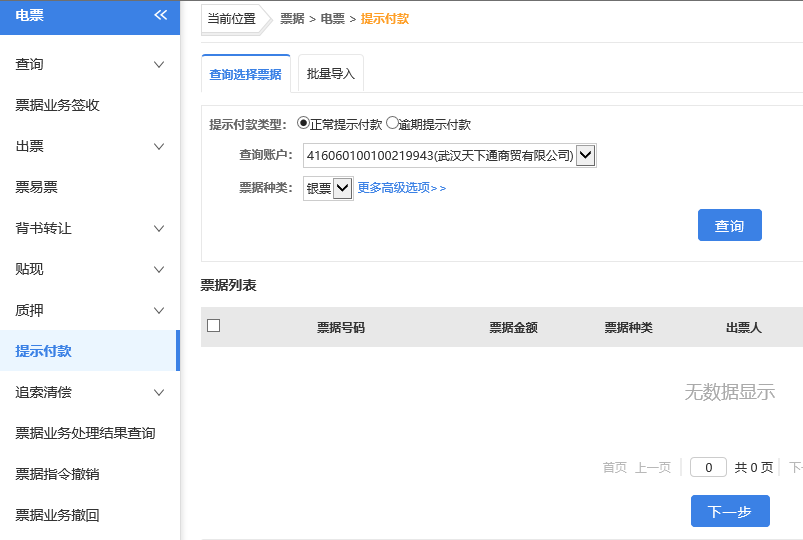This screenshot has height=540, width=803.
Task: Switch to 批量导入 tab
Action: (330, 74)
